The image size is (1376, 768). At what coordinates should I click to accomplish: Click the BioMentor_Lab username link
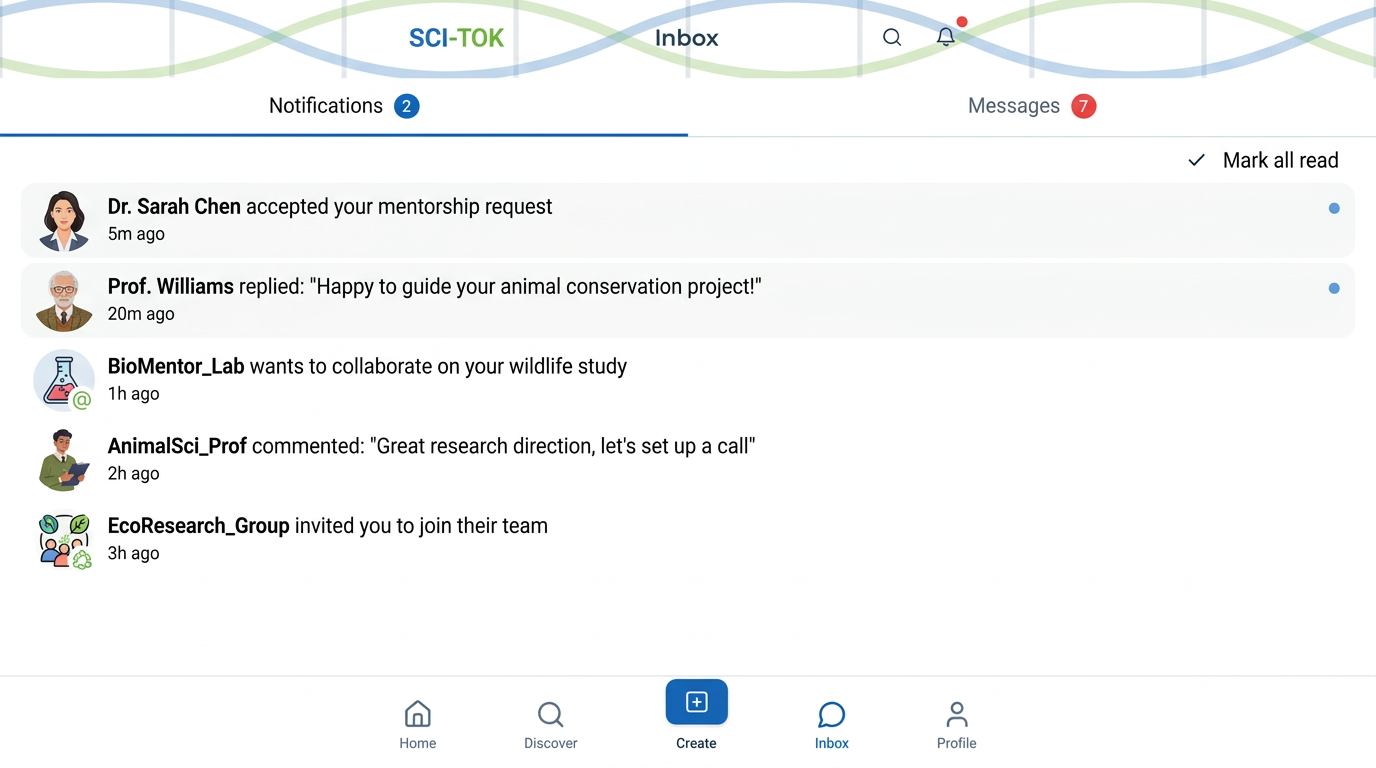pos(176,366)
